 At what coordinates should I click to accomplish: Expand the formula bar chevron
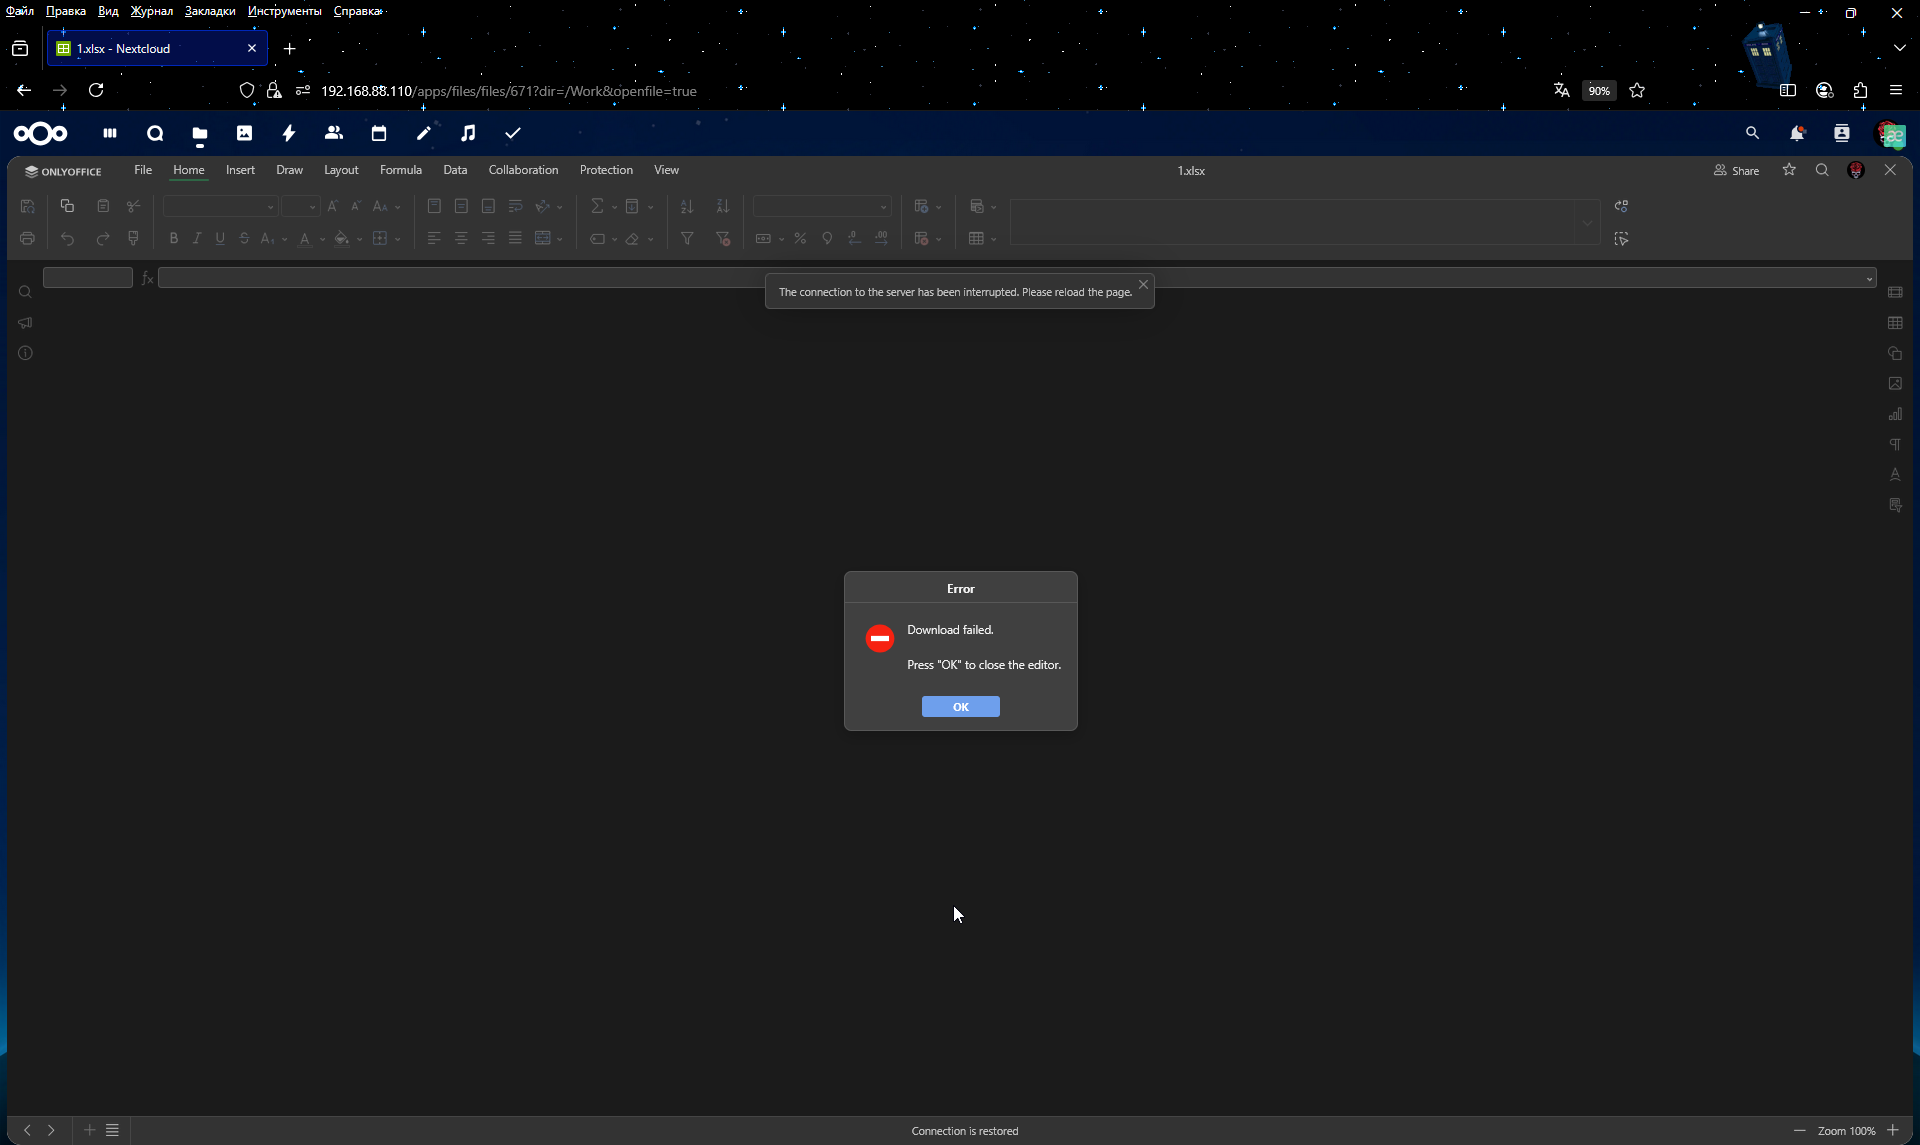click(1869, 279)
